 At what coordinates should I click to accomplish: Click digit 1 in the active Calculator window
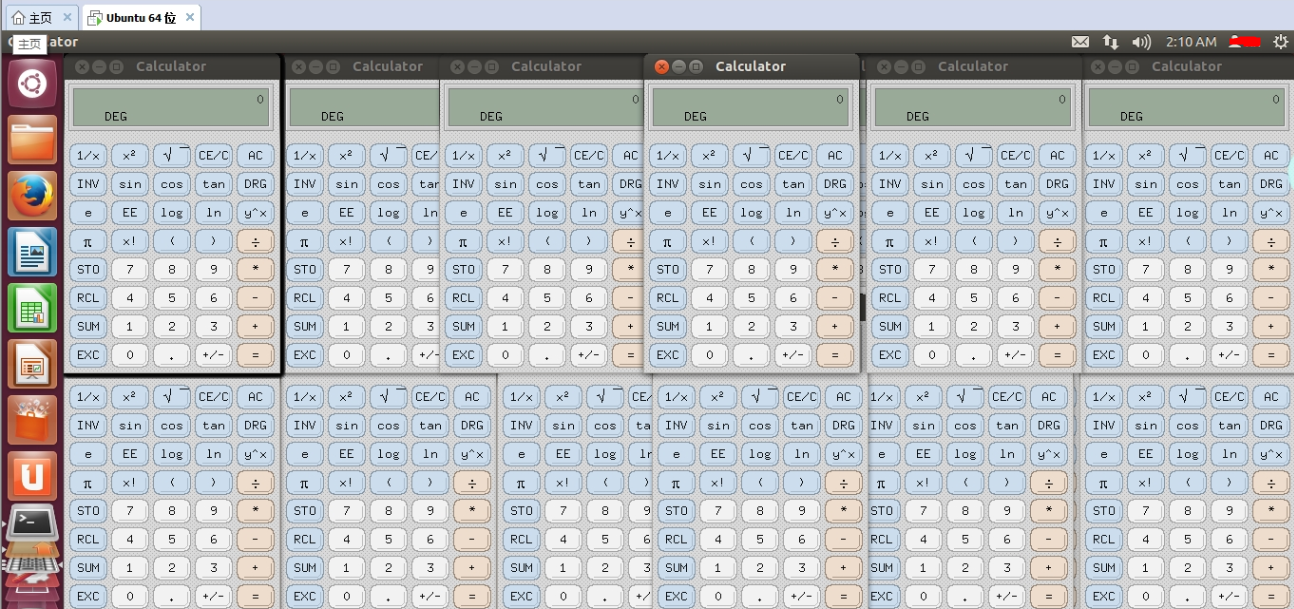(x=709, y=326)
